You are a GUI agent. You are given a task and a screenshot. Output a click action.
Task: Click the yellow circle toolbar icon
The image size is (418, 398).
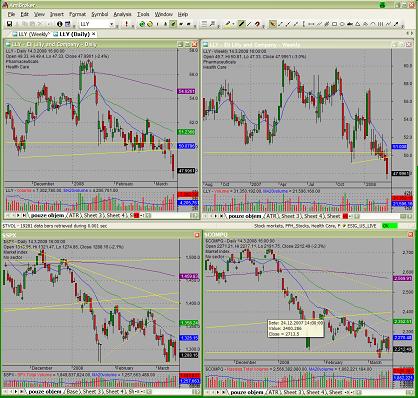[150, 24]
